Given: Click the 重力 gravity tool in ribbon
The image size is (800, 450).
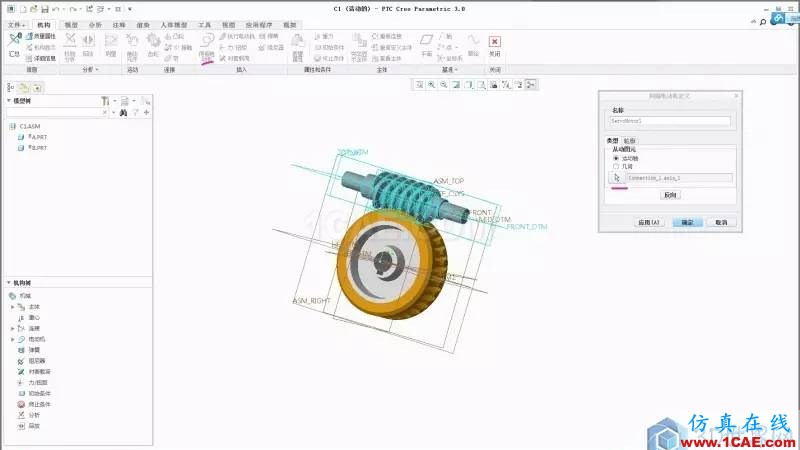Looking at the screenshot, I should [x=324, y=37].
